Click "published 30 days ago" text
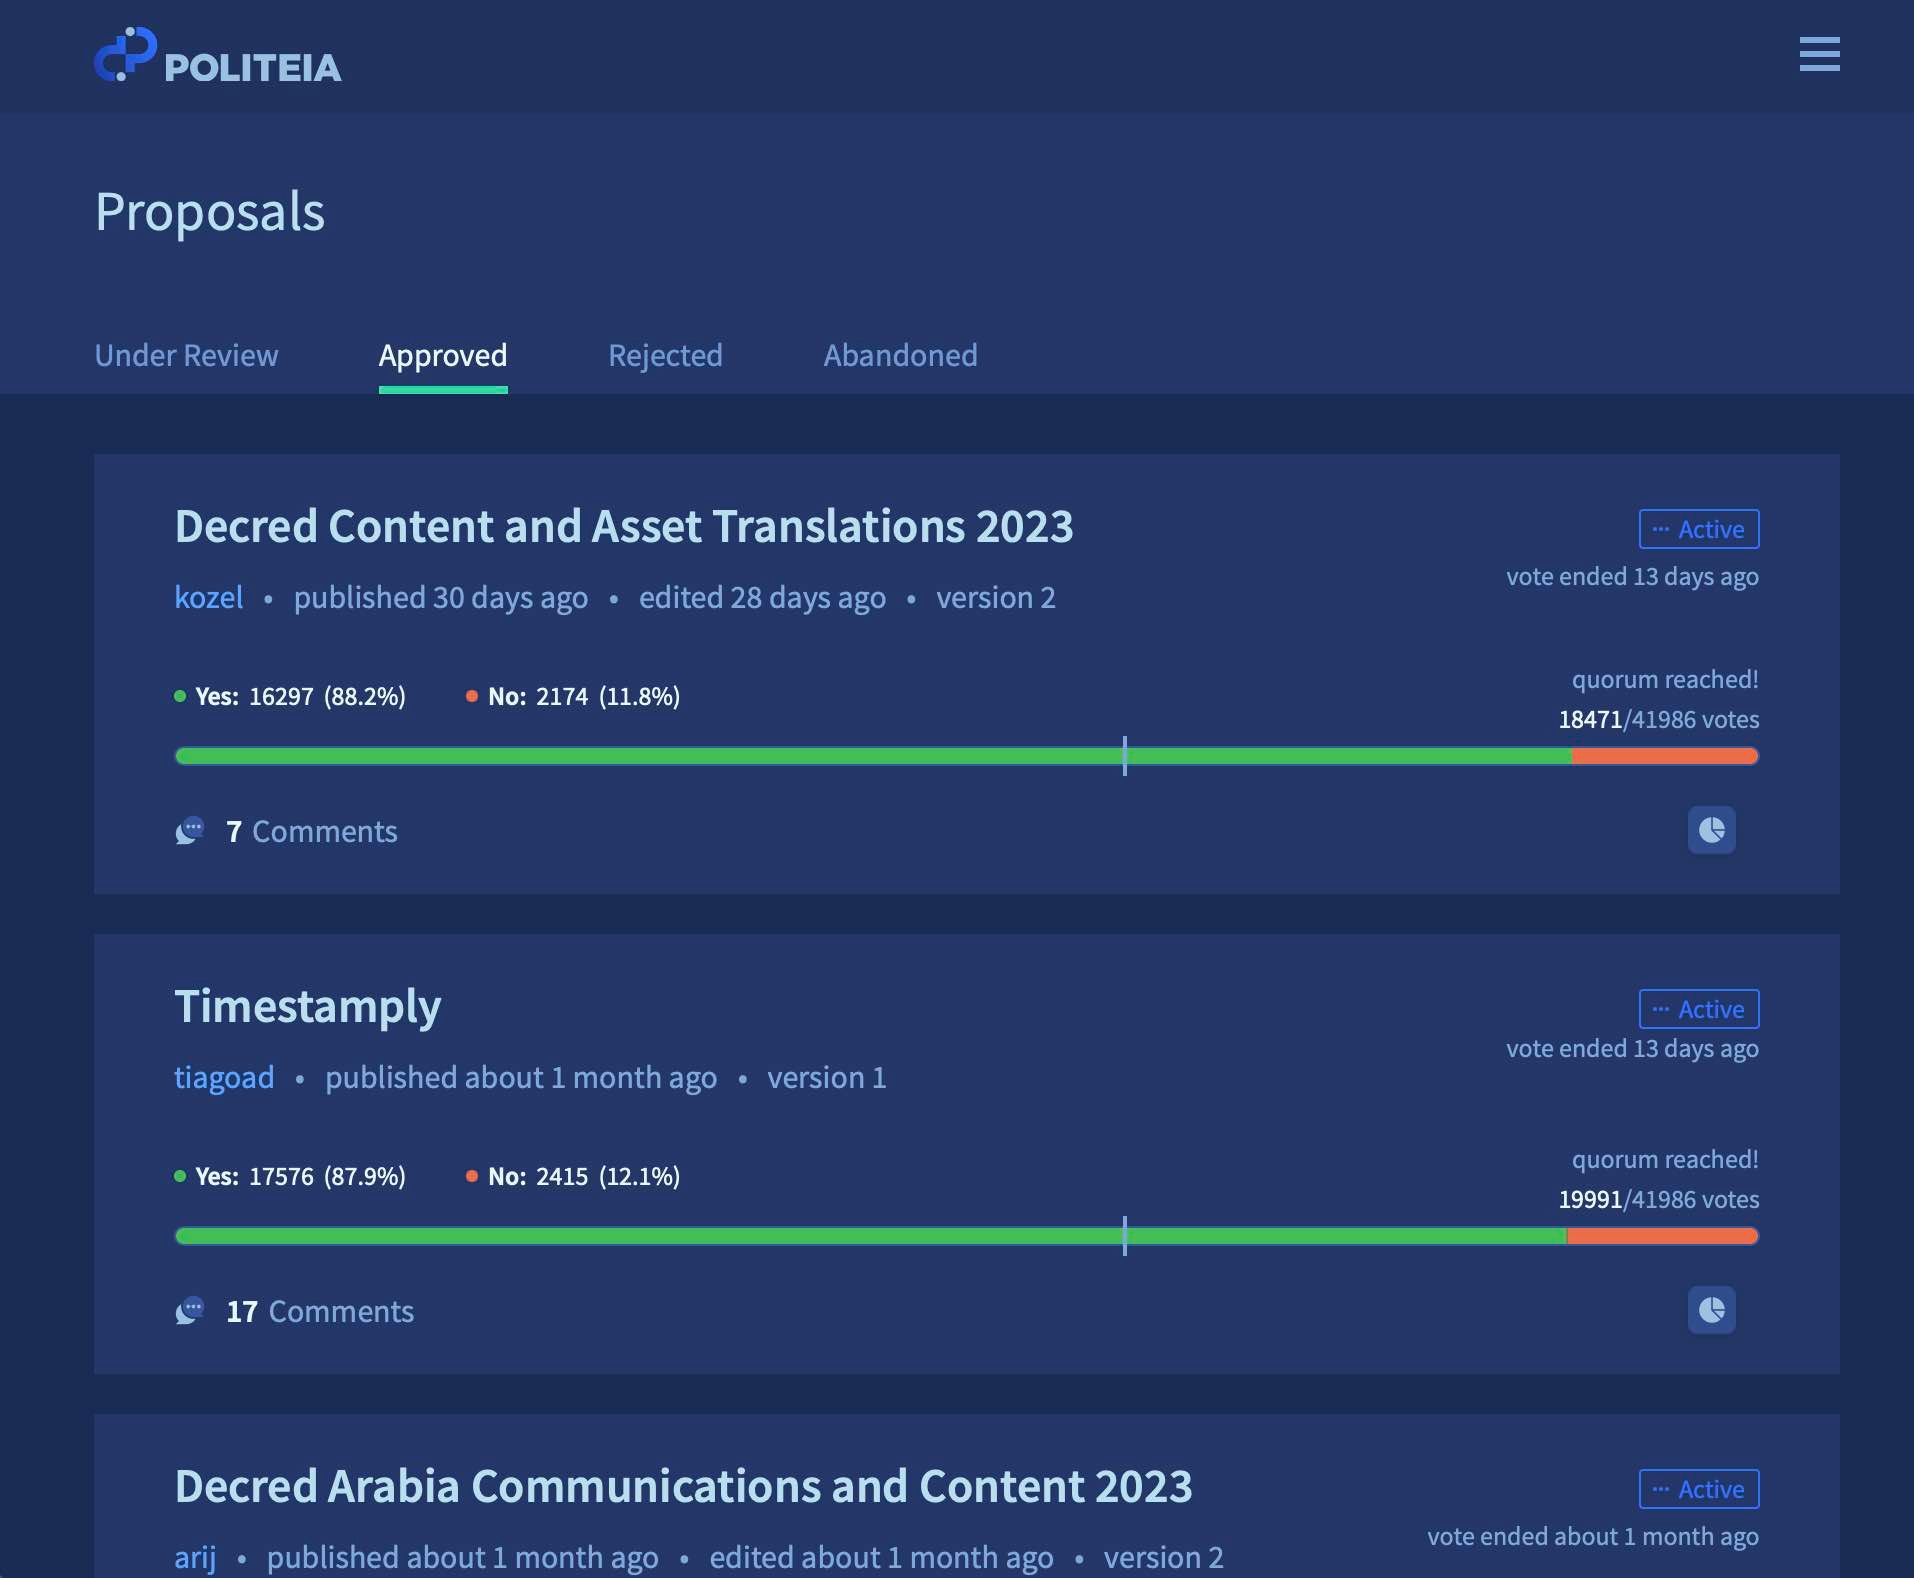 point(441,597)
